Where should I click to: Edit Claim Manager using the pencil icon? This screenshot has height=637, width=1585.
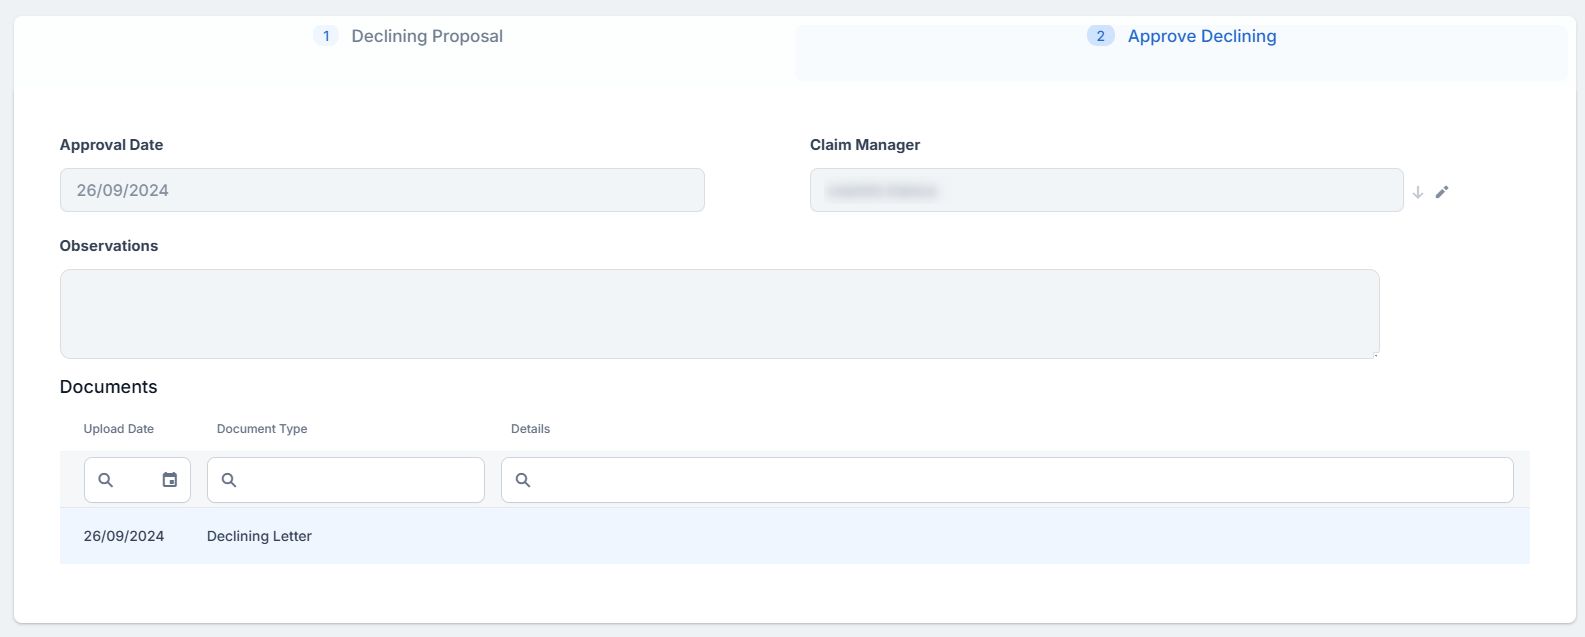coord(1442,192)
